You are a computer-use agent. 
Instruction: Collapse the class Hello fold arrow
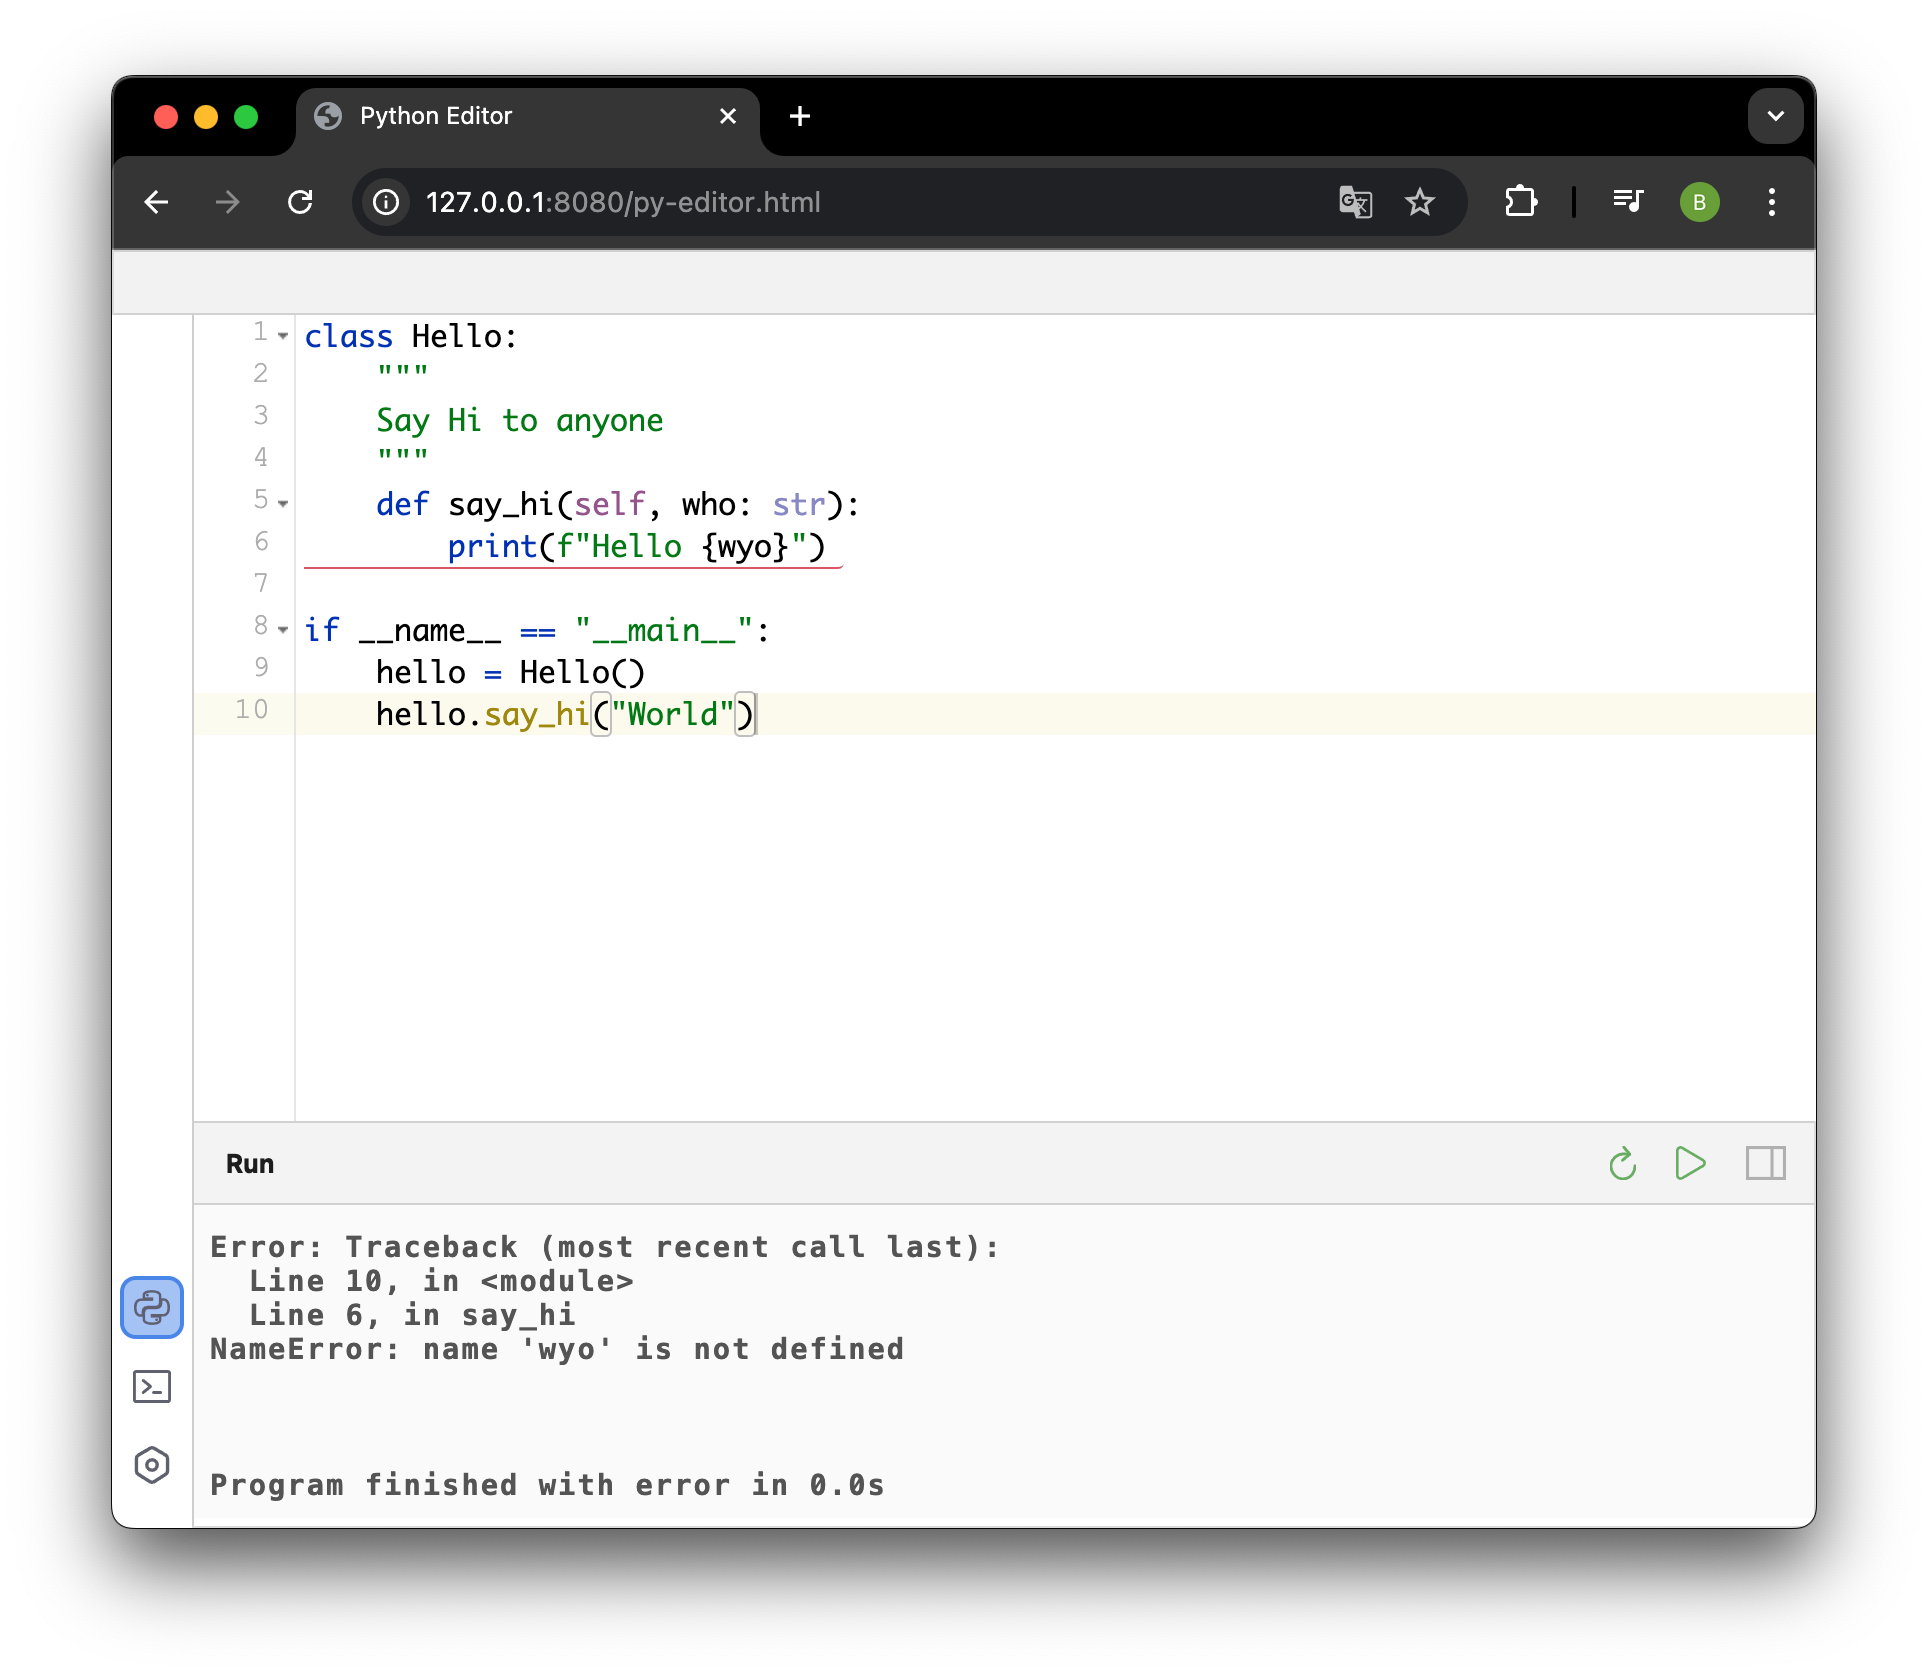point(283,336)
